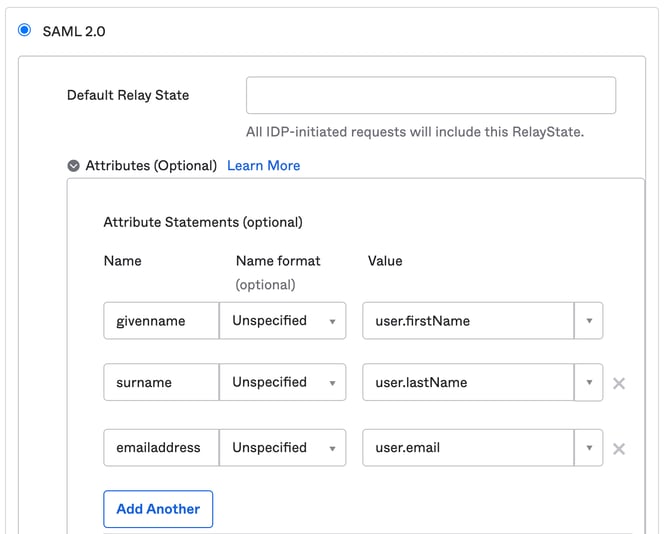Open Name format dropdown for givenname
The image size is (670, 534).
pyautogui.click(x=282, y=321)
